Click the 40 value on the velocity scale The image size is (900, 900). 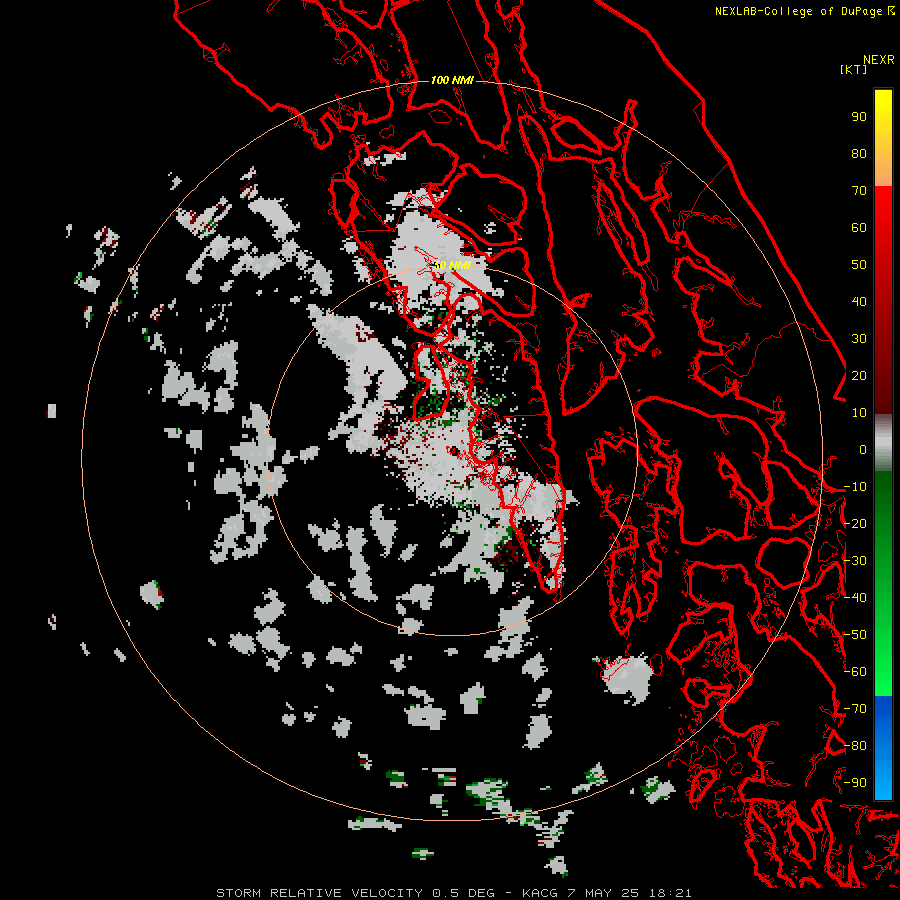[x=859, y=301]
